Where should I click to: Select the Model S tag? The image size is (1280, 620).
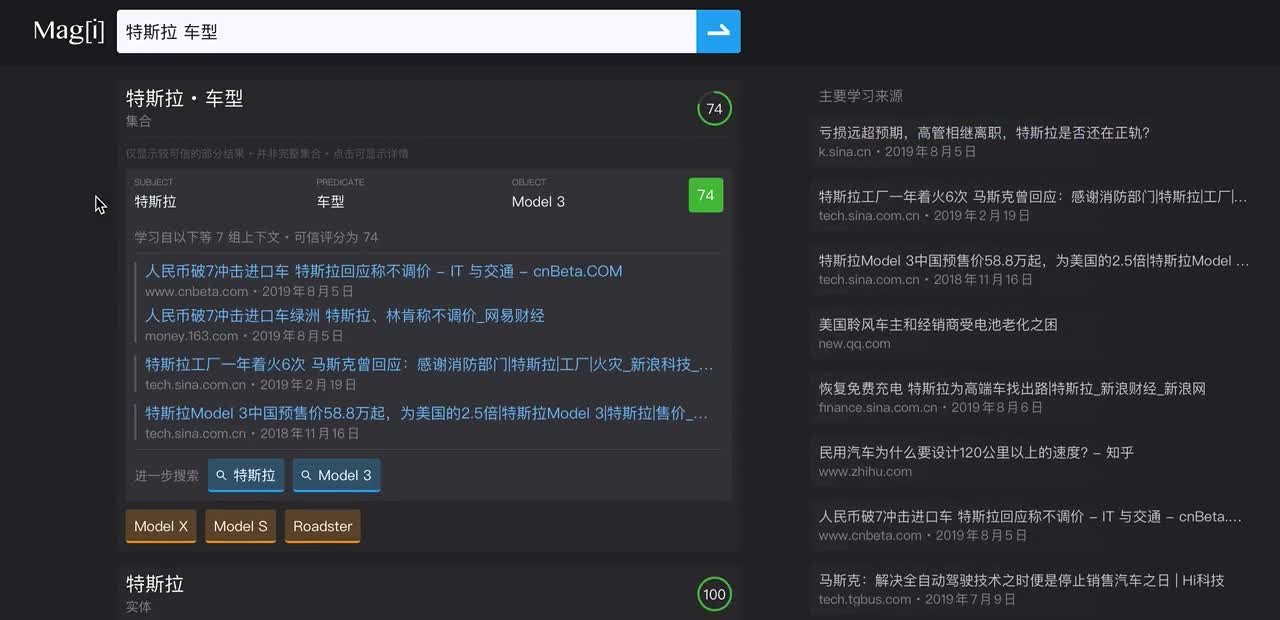pyautogui.click(x=240, y=526)
